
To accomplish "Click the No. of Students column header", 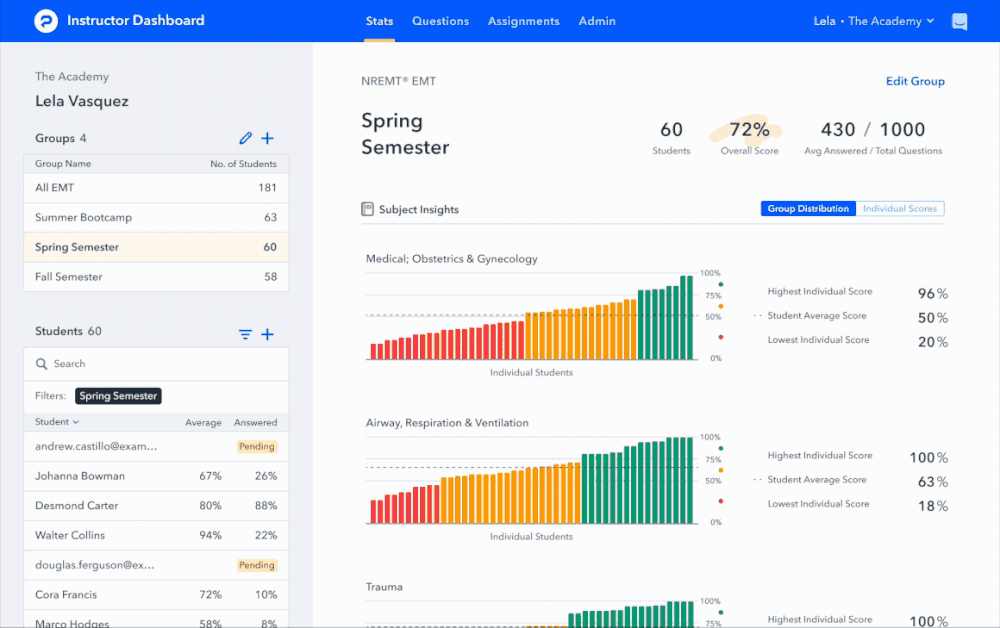I will (244, 164).
